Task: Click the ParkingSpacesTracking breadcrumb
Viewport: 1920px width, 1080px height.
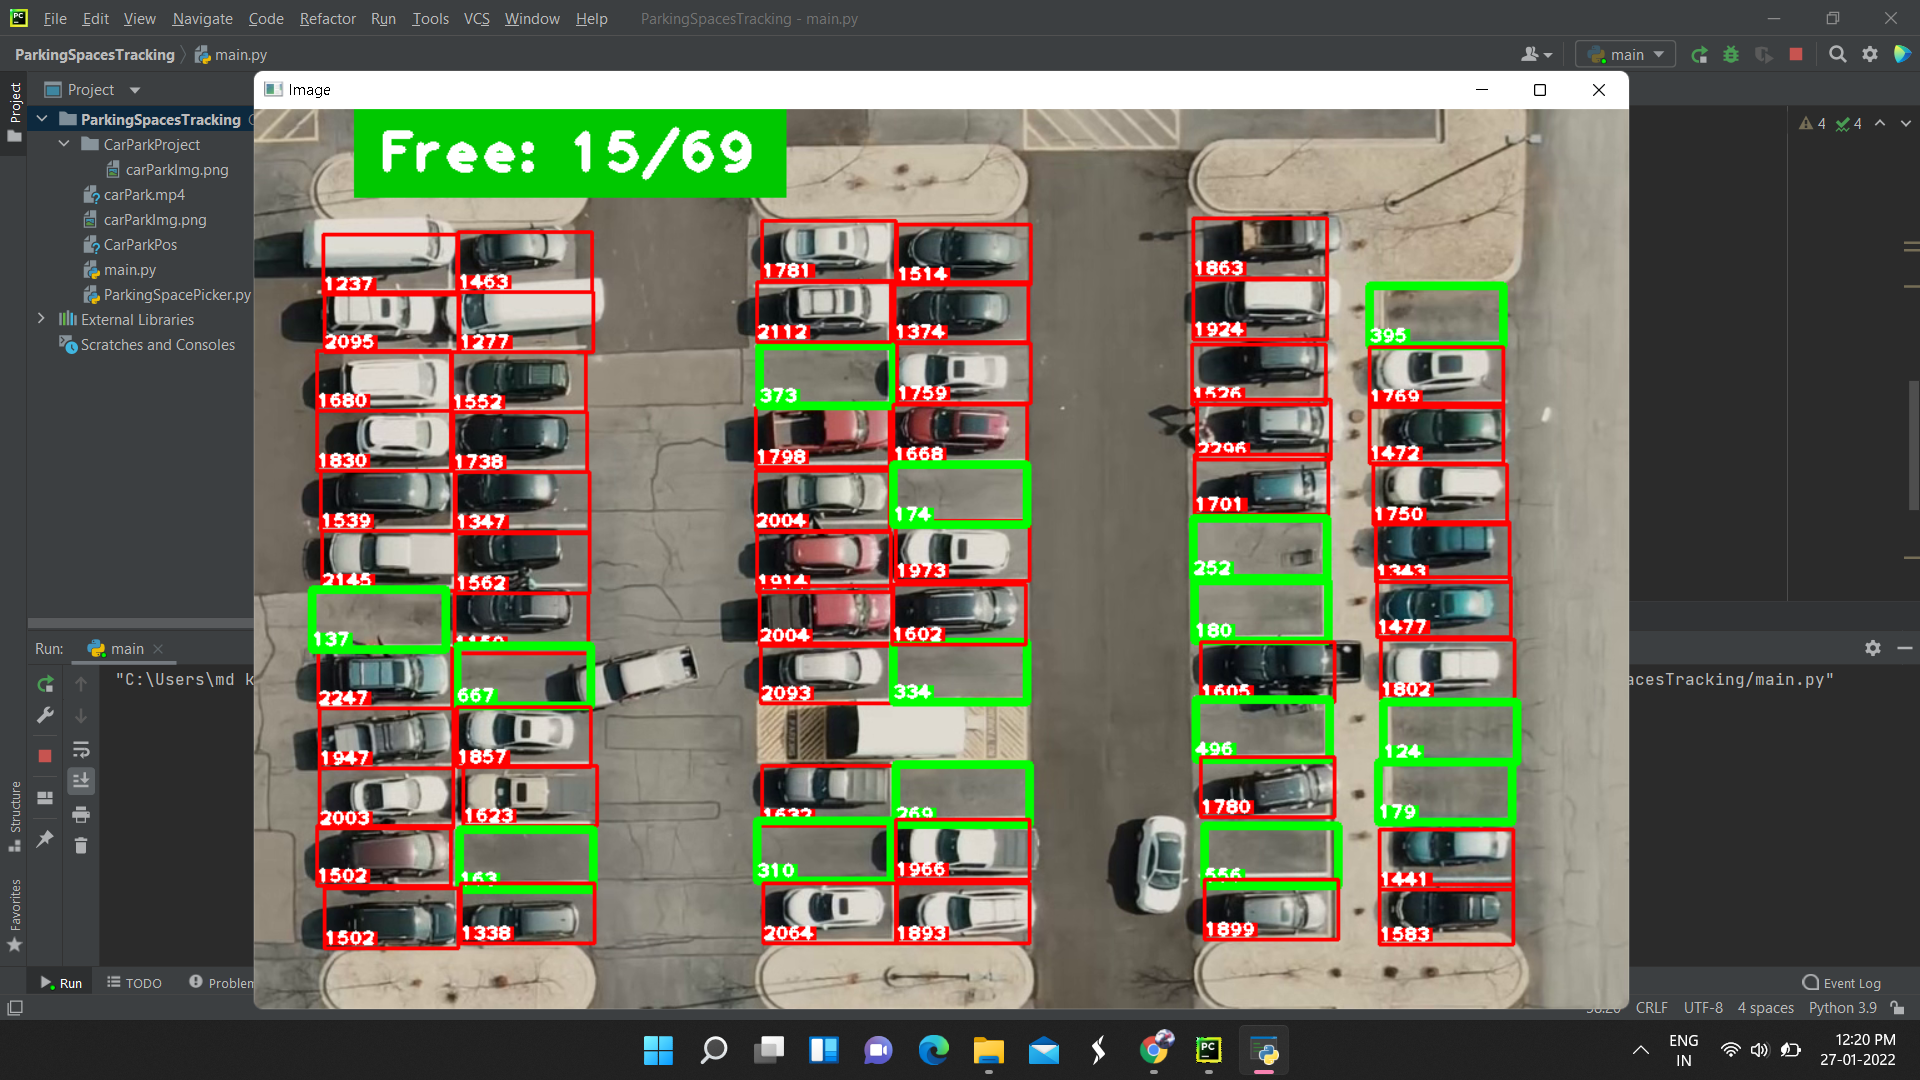Action: coord(95,55)
